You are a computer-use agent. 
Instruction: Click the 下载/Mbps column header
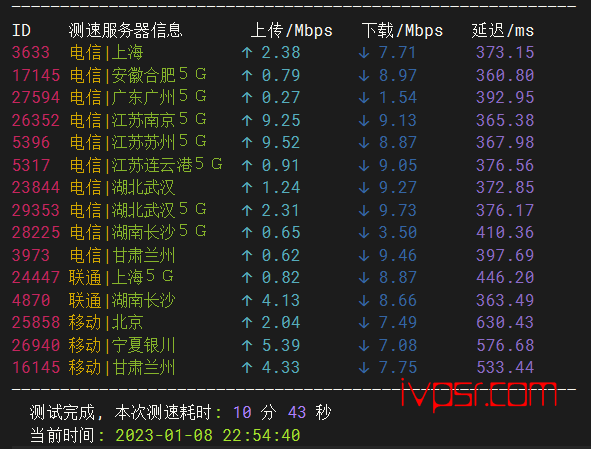[402, 31]
